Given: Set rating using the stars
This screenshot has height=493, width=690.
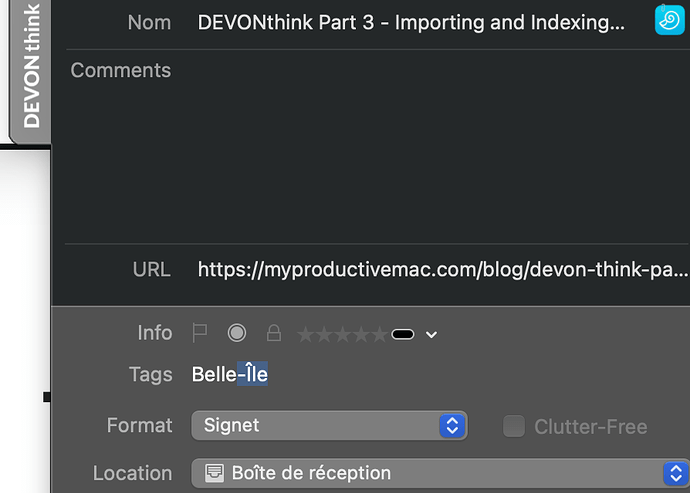Looking at the screenshot, I should tap(342, 335).
